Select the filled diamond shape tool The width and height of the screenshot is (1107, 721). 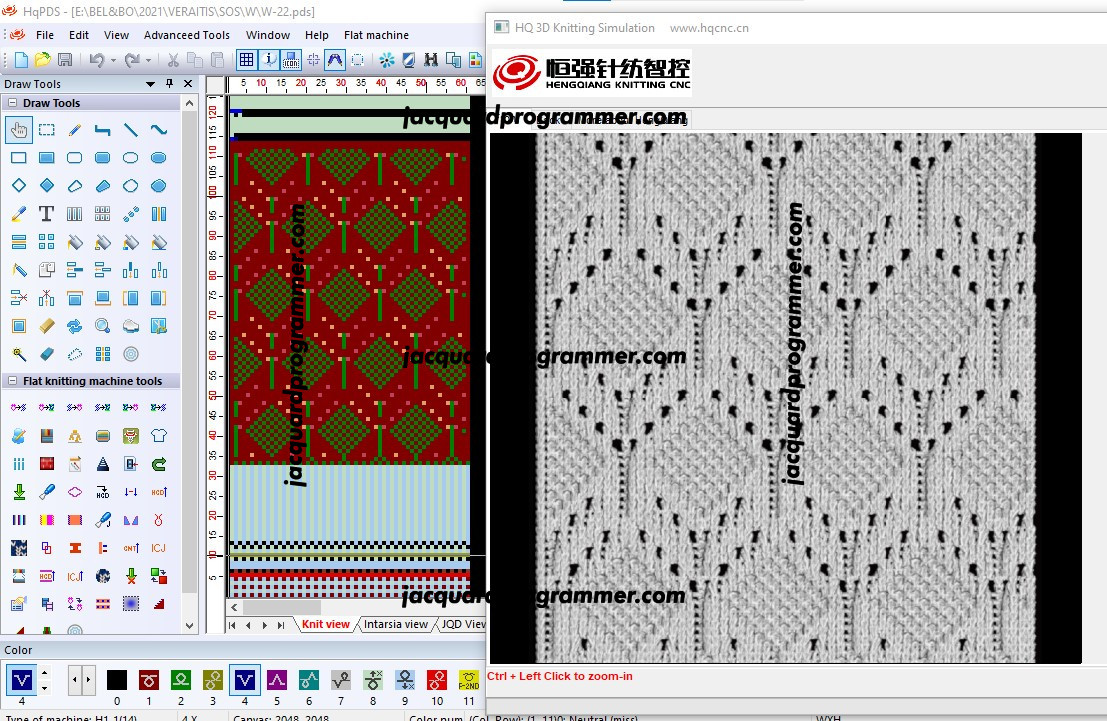point(47,186)
